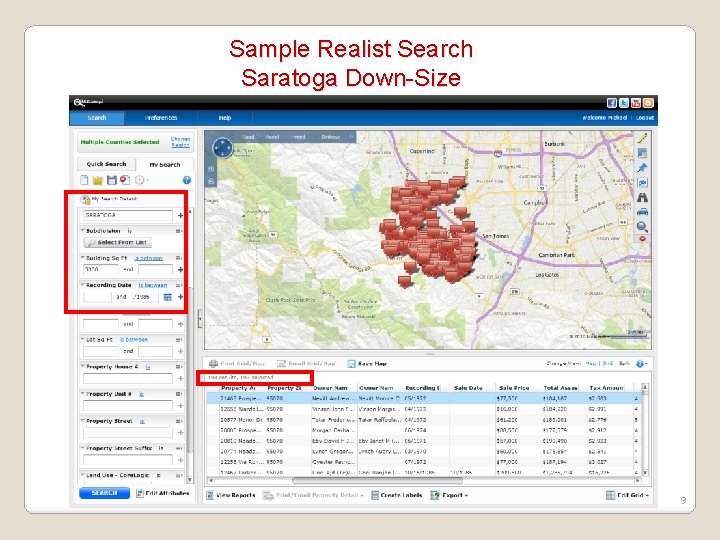Open the Edit Grid dropdown menu

pyautogui.click(x=627, y=495)
